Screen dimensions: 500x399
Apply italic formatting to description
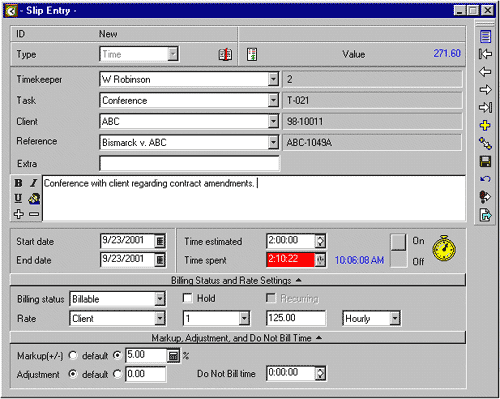(x=34, y=183)
